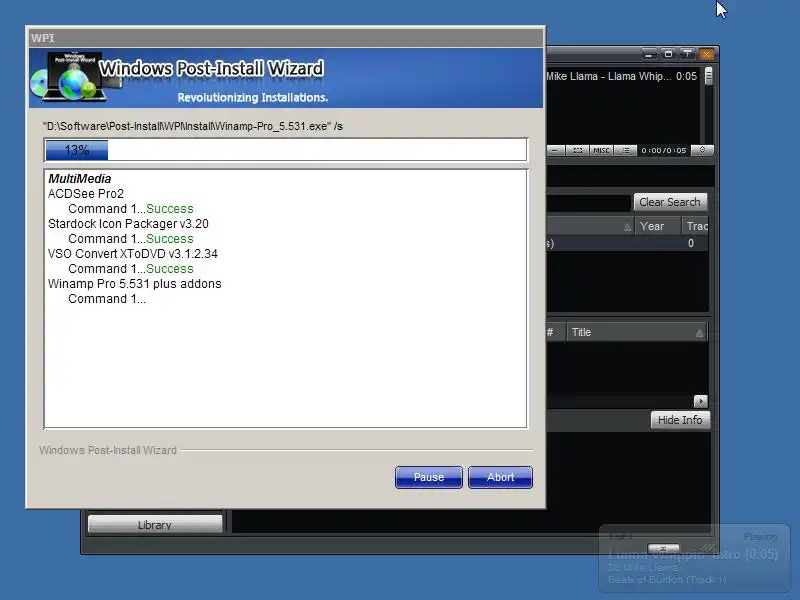This screenshot has height=600, width=800.
Task: Click Winamp library scroll right arrow
Action: pyautogui.click(x=701, y=402)
